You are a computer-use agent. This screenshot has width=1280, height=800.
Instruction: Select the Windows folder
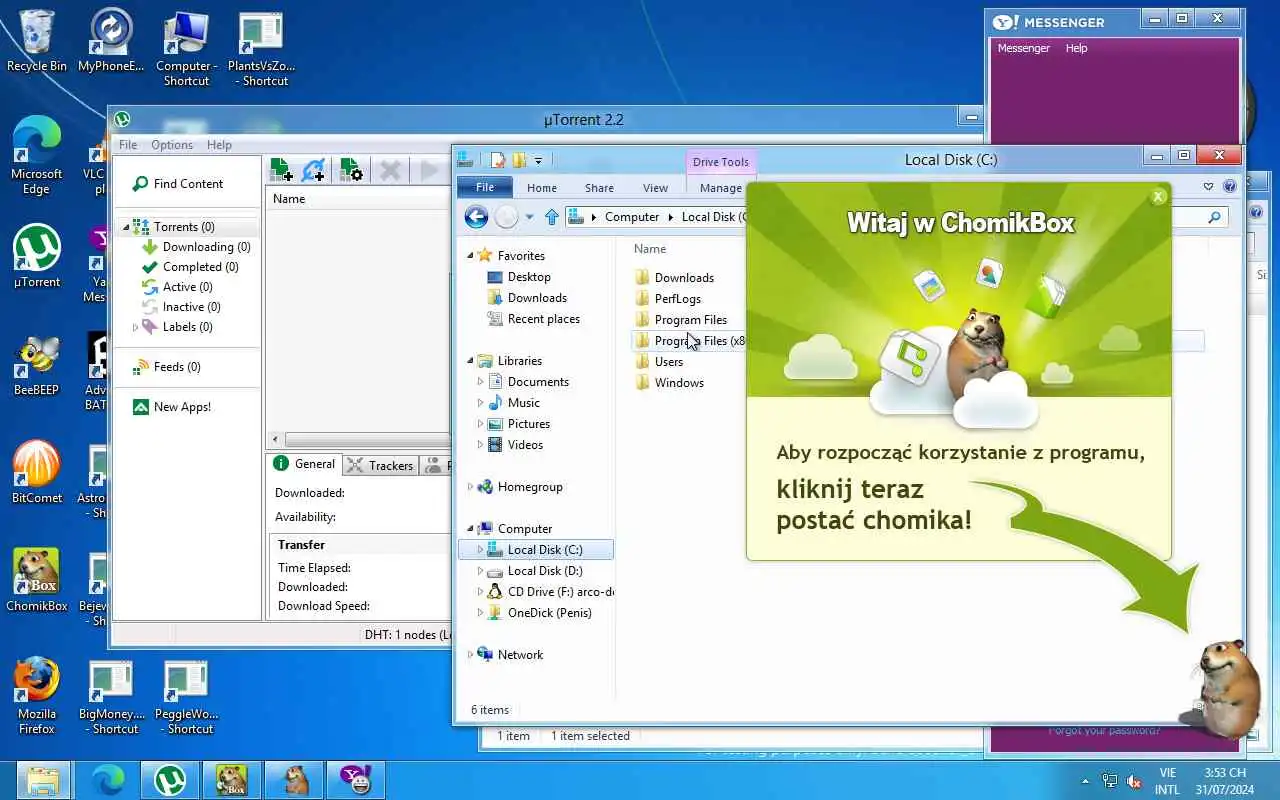click(x=679, y=383)
